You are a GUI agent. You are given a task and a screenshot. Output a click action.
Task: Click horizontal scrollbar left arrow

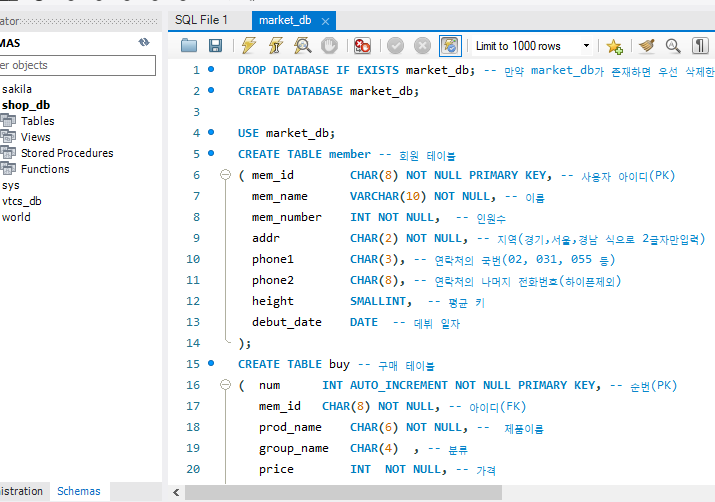176,492
